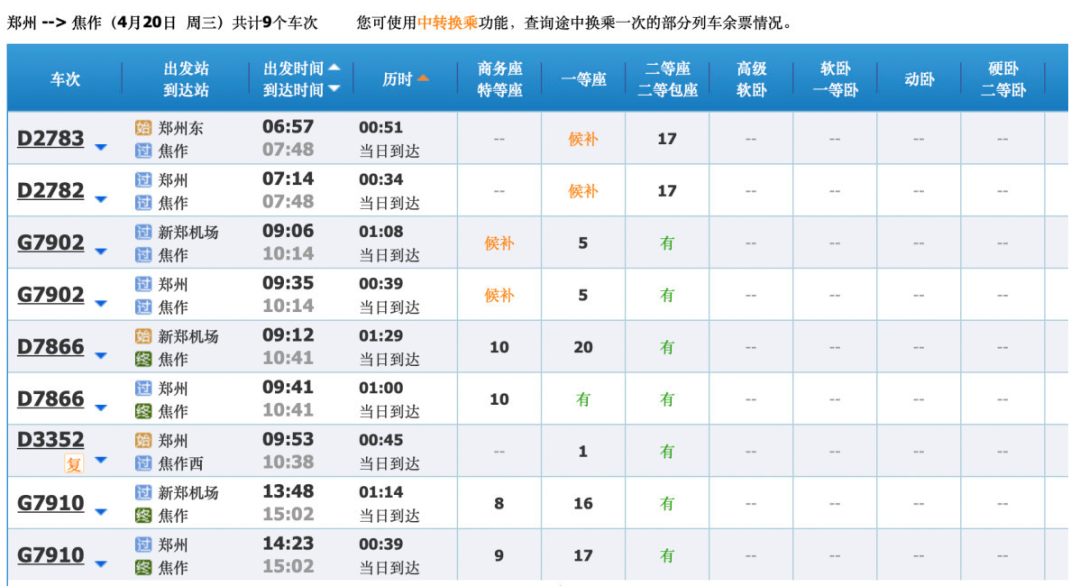Expand details for D7866 via its arrow

(100, 356)
